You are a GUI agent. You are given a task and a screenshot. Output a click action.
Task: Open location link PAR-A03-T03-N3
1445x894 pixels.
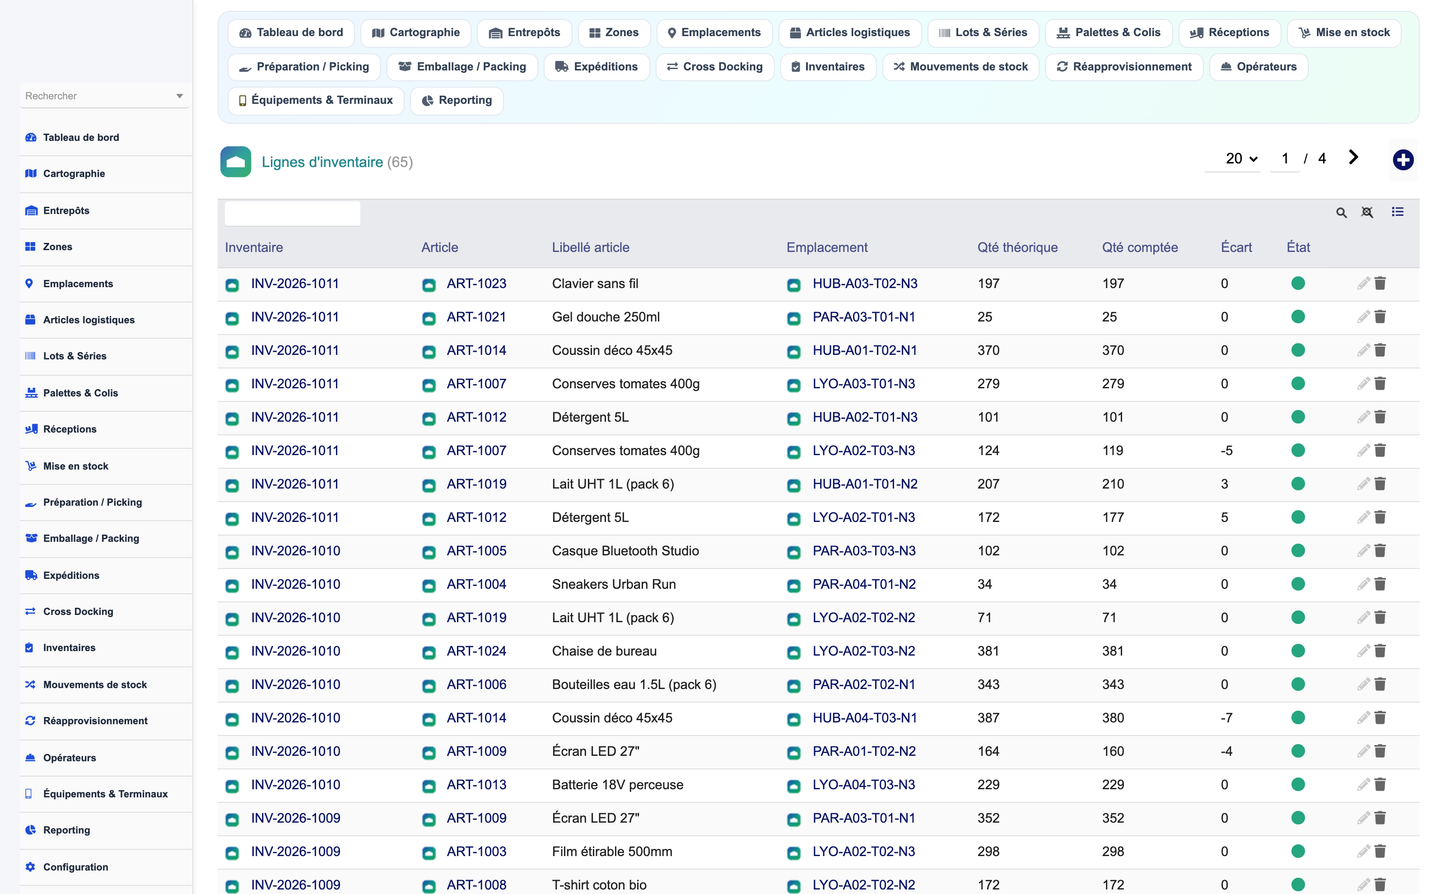865,551
